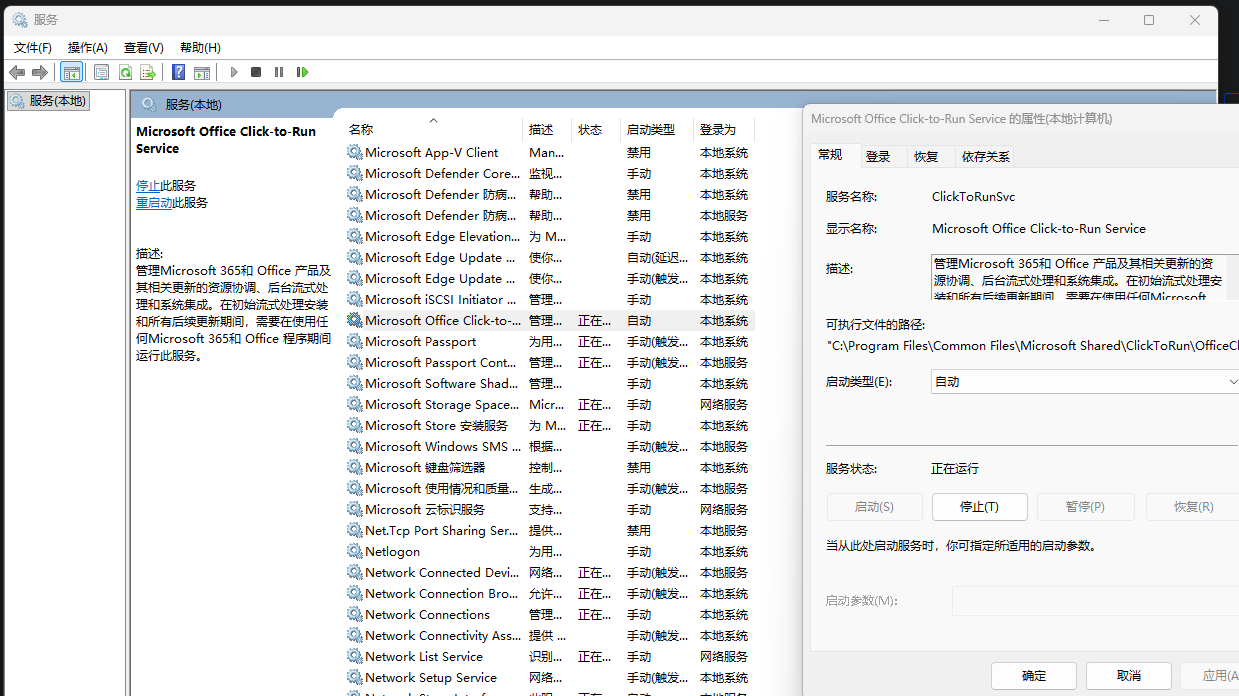
Task: Click the 描述 text box in properties
Action: 1084,277
